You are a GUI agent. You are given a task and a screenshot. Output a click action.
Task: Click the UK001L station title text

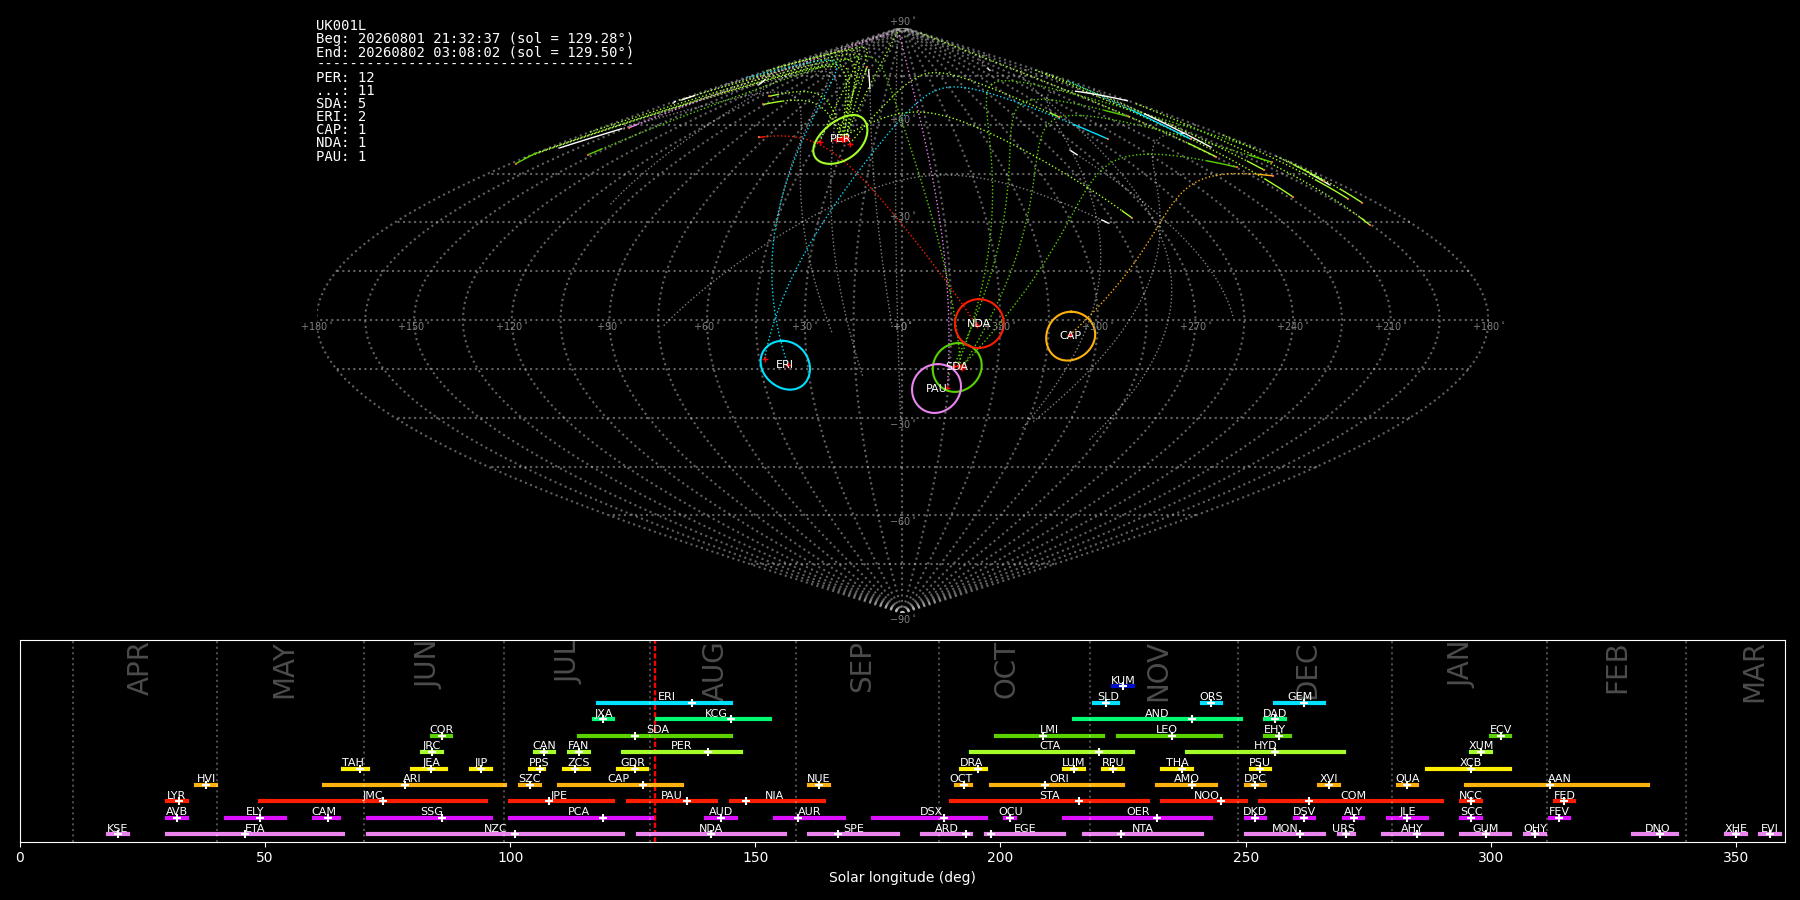tap(341, 25)
